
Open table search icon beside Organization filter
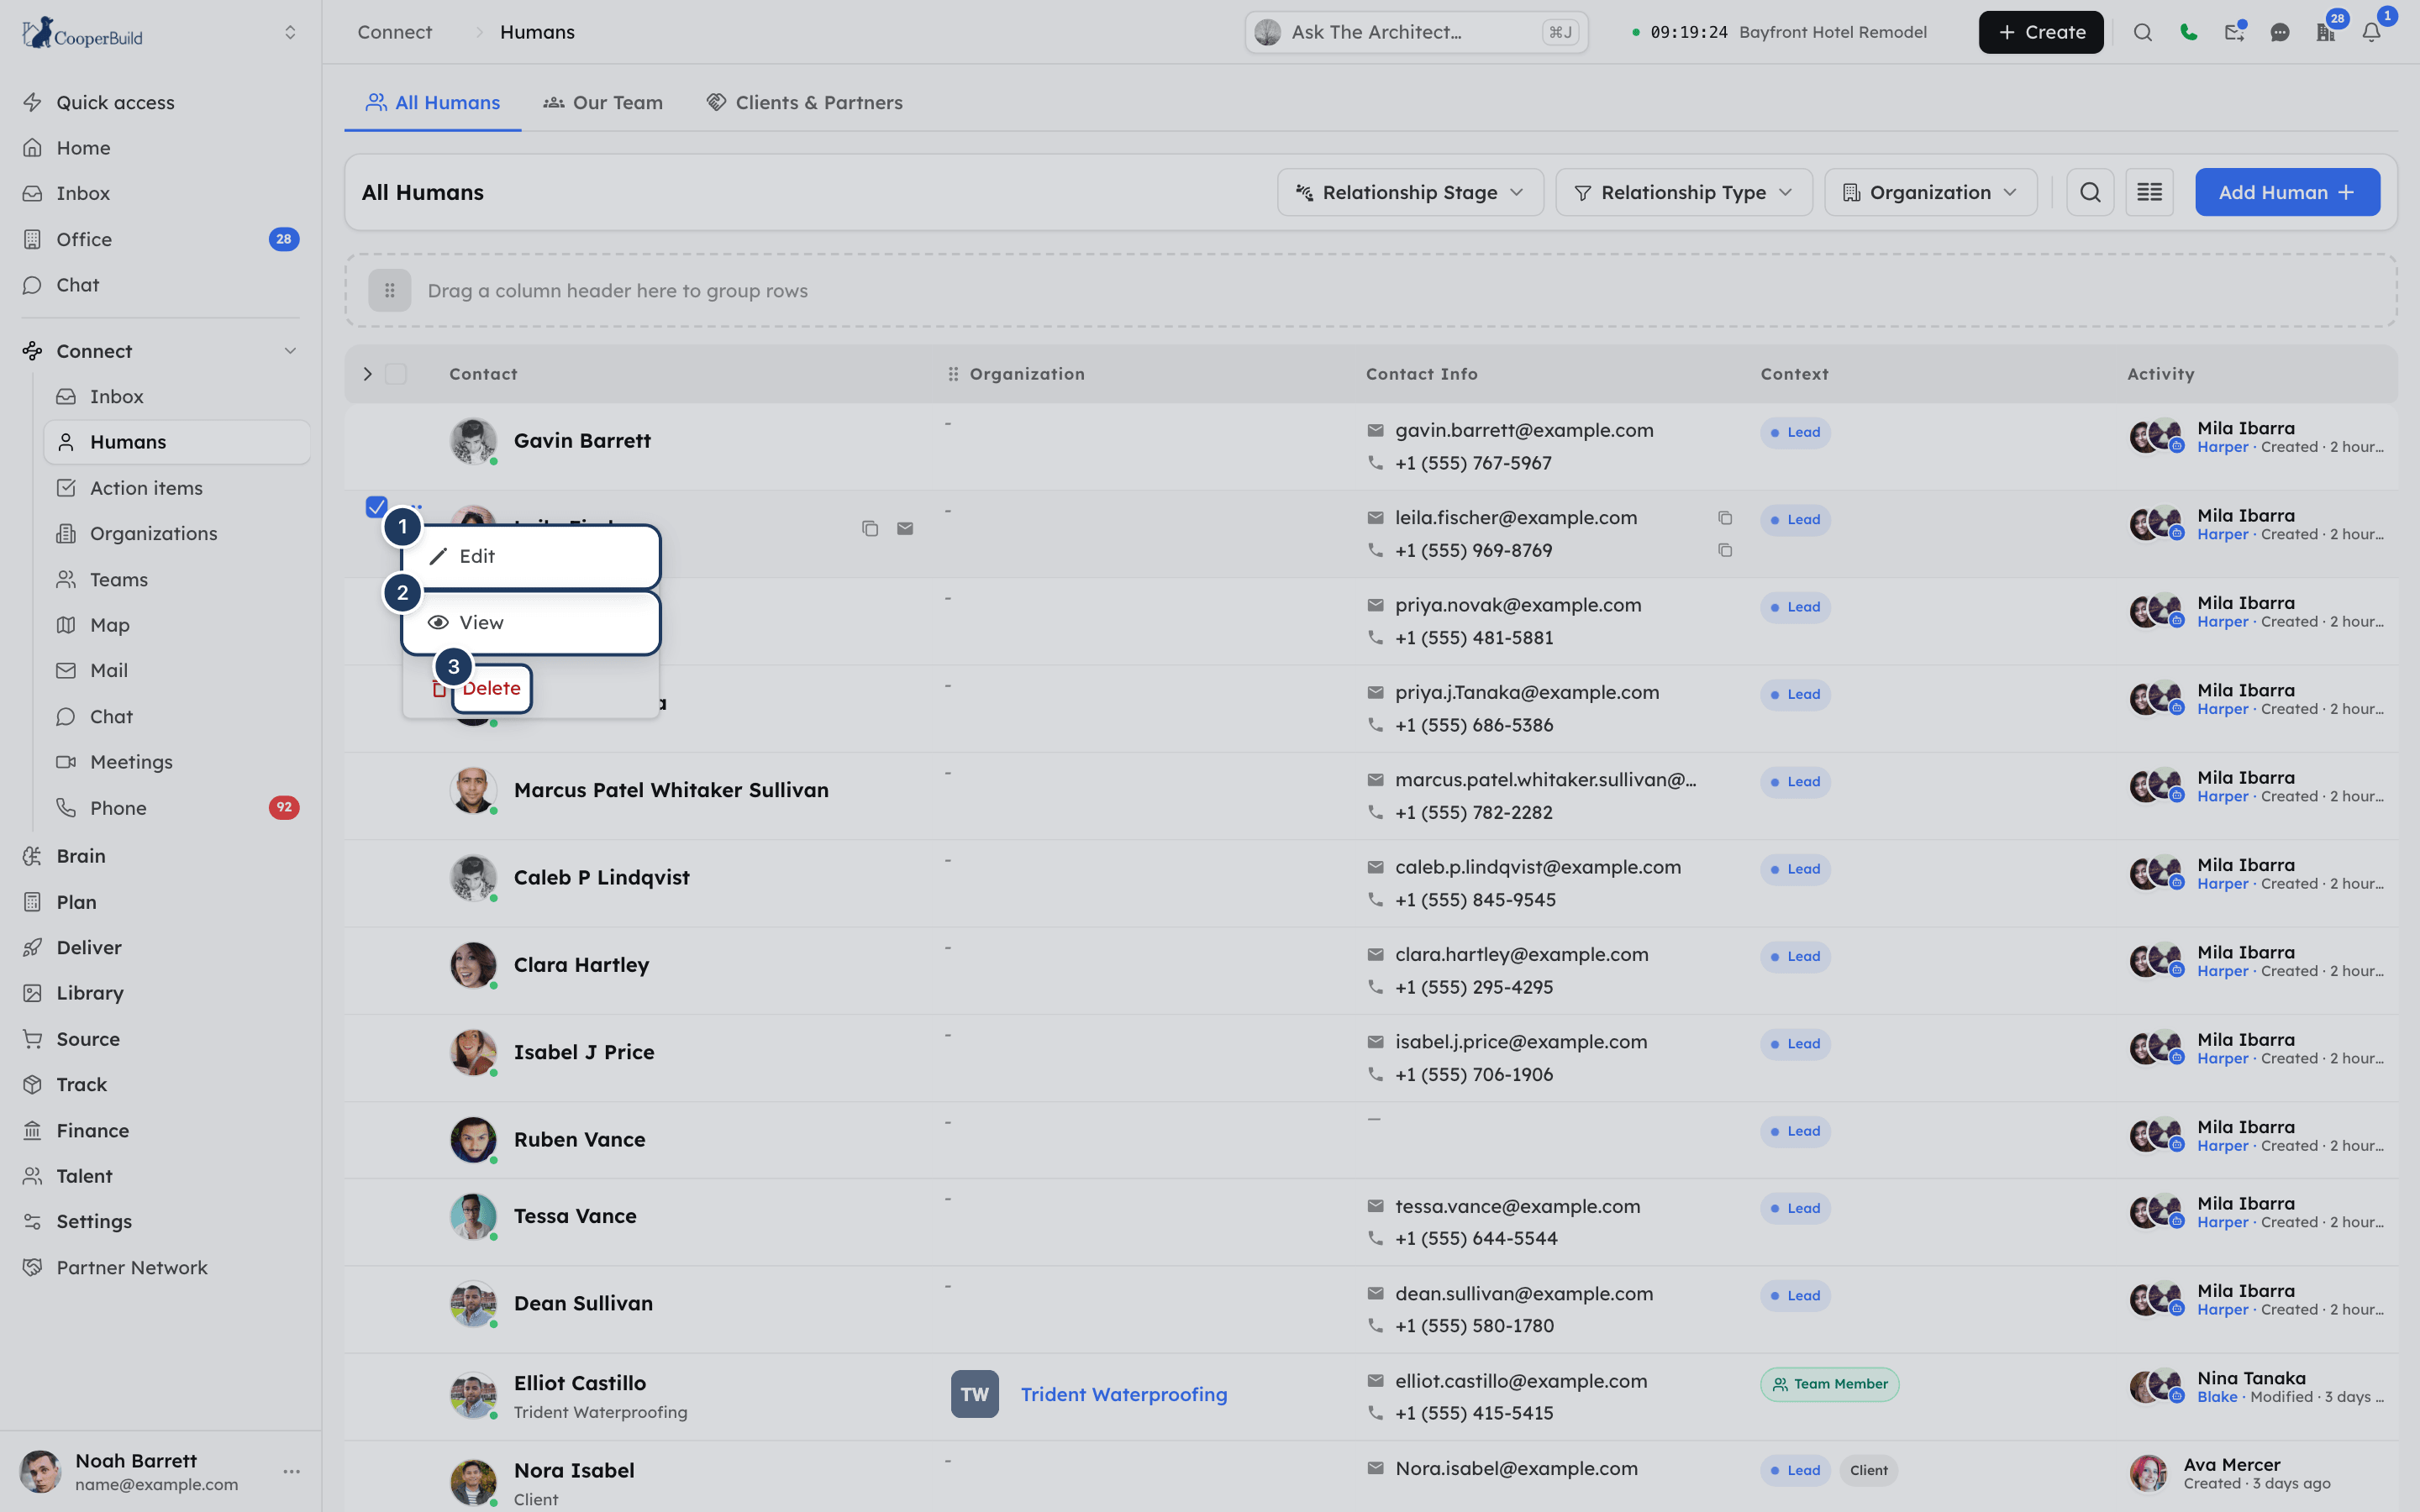2090,192
